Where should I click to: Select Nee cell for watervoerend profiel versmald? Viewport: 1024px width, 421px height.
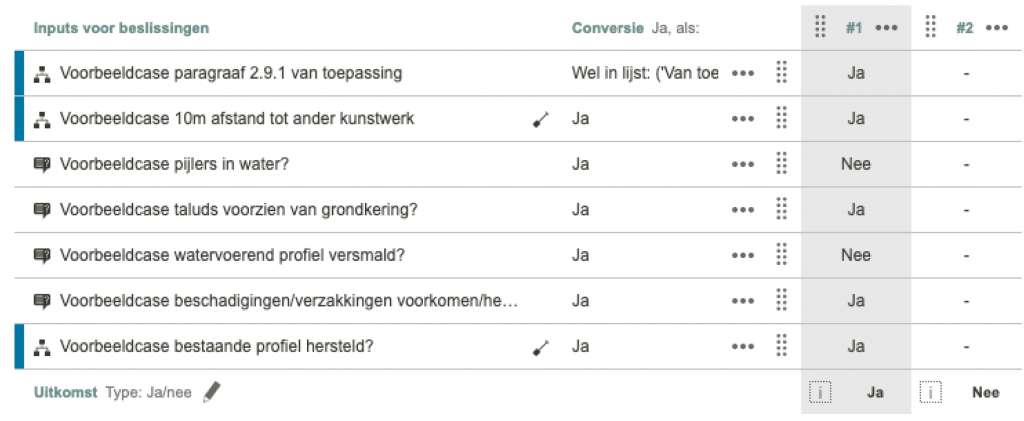coord(856,255)
